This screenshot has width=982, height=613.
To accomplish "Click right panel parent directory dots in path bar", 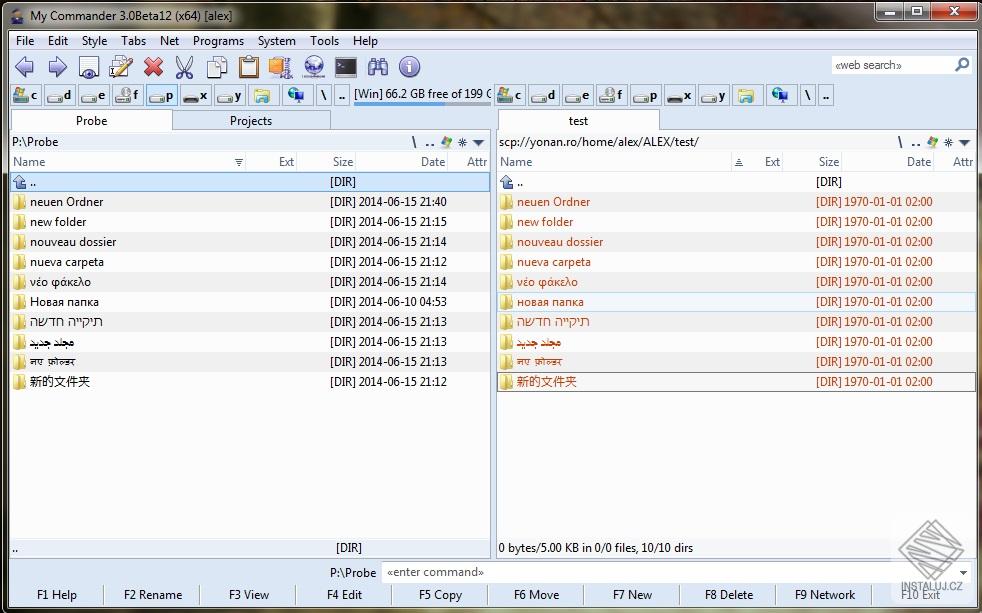I will coord(916,142).
